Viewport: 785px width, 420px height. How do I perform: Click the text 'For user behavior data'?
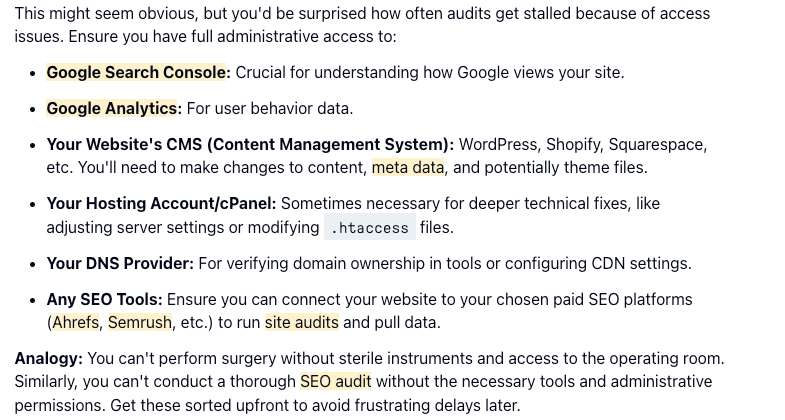tap(270, 108)
